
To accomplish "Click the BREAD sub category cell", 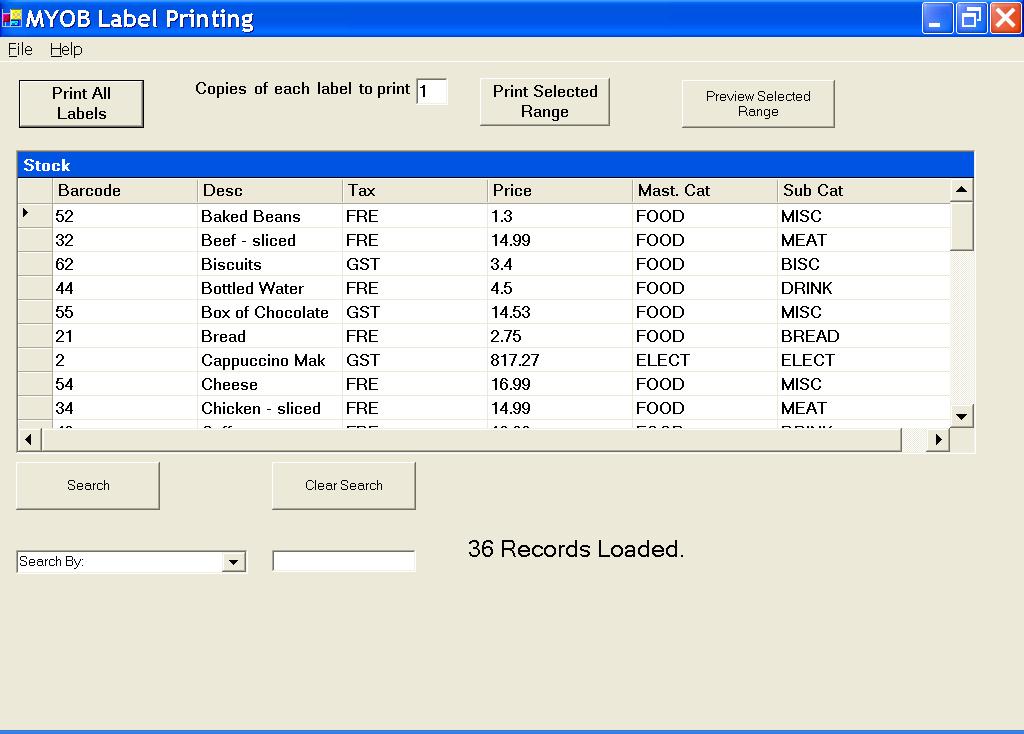I will 863,336.
